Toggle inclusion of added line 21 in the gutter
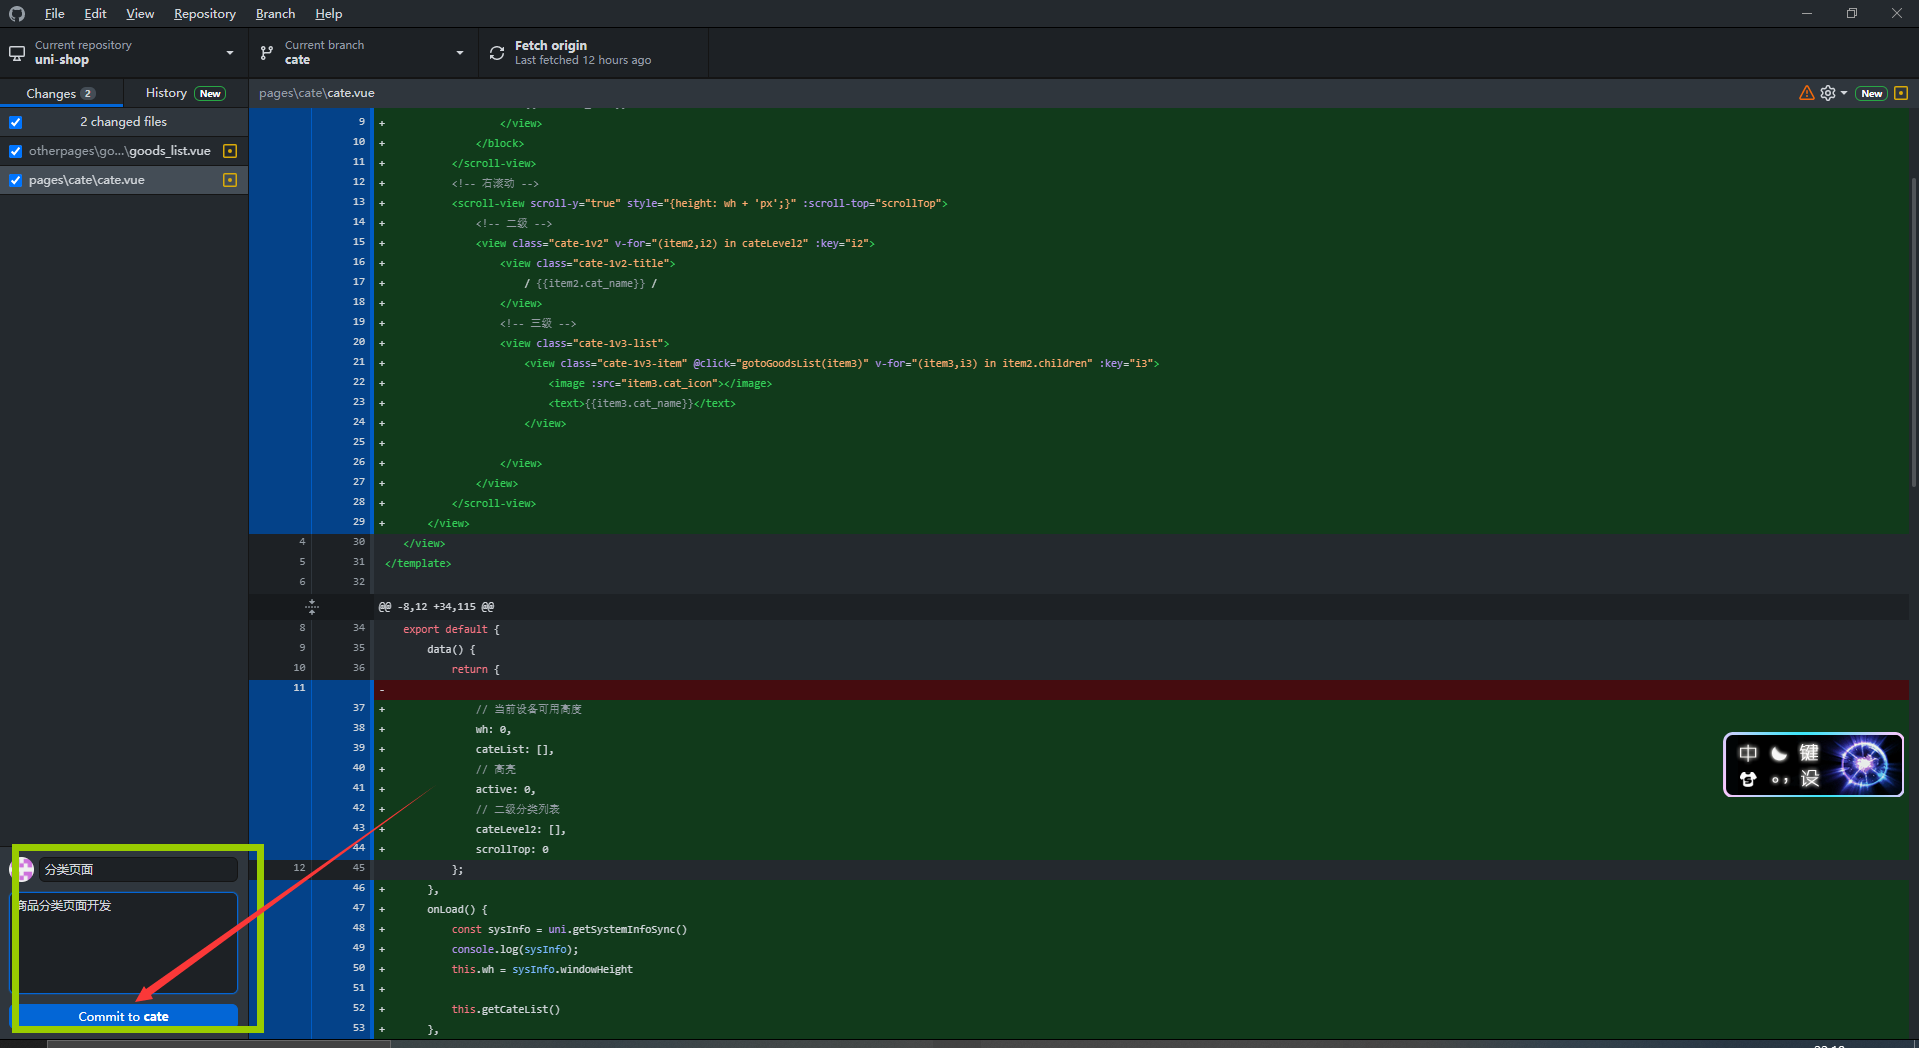 [310, 362]
